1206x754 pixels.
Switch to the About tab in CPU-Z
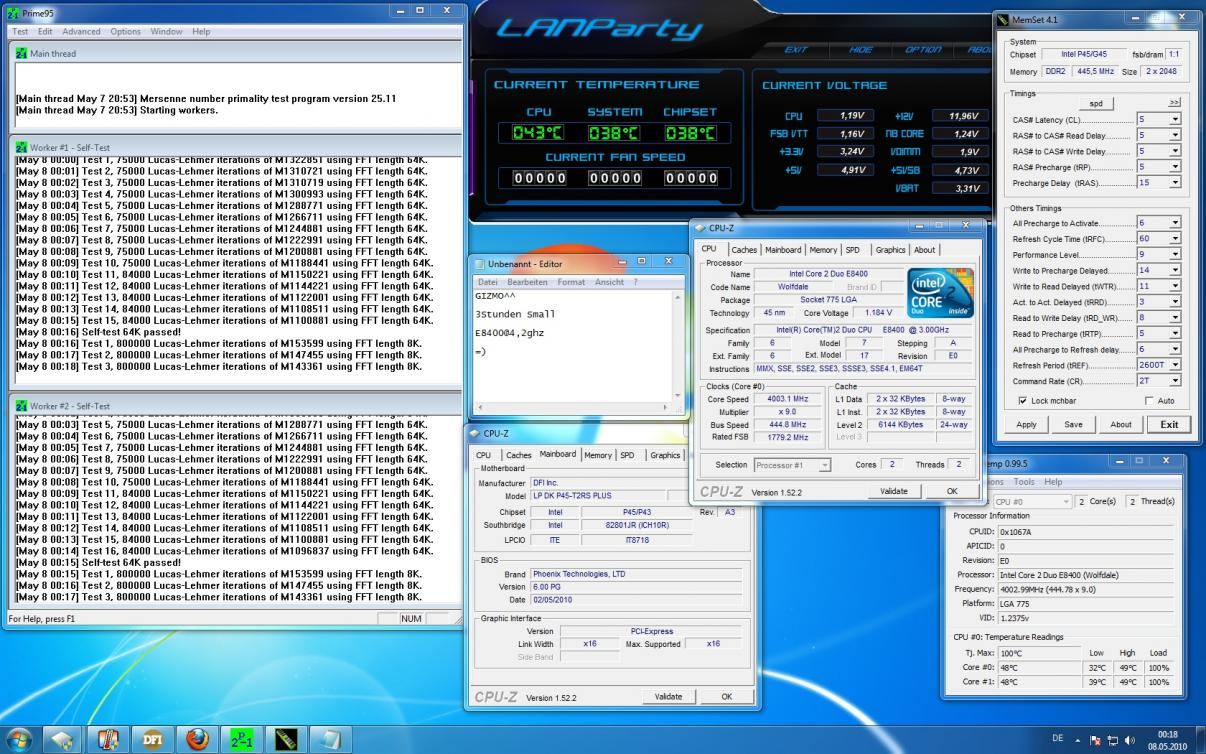tap(924, 250)
